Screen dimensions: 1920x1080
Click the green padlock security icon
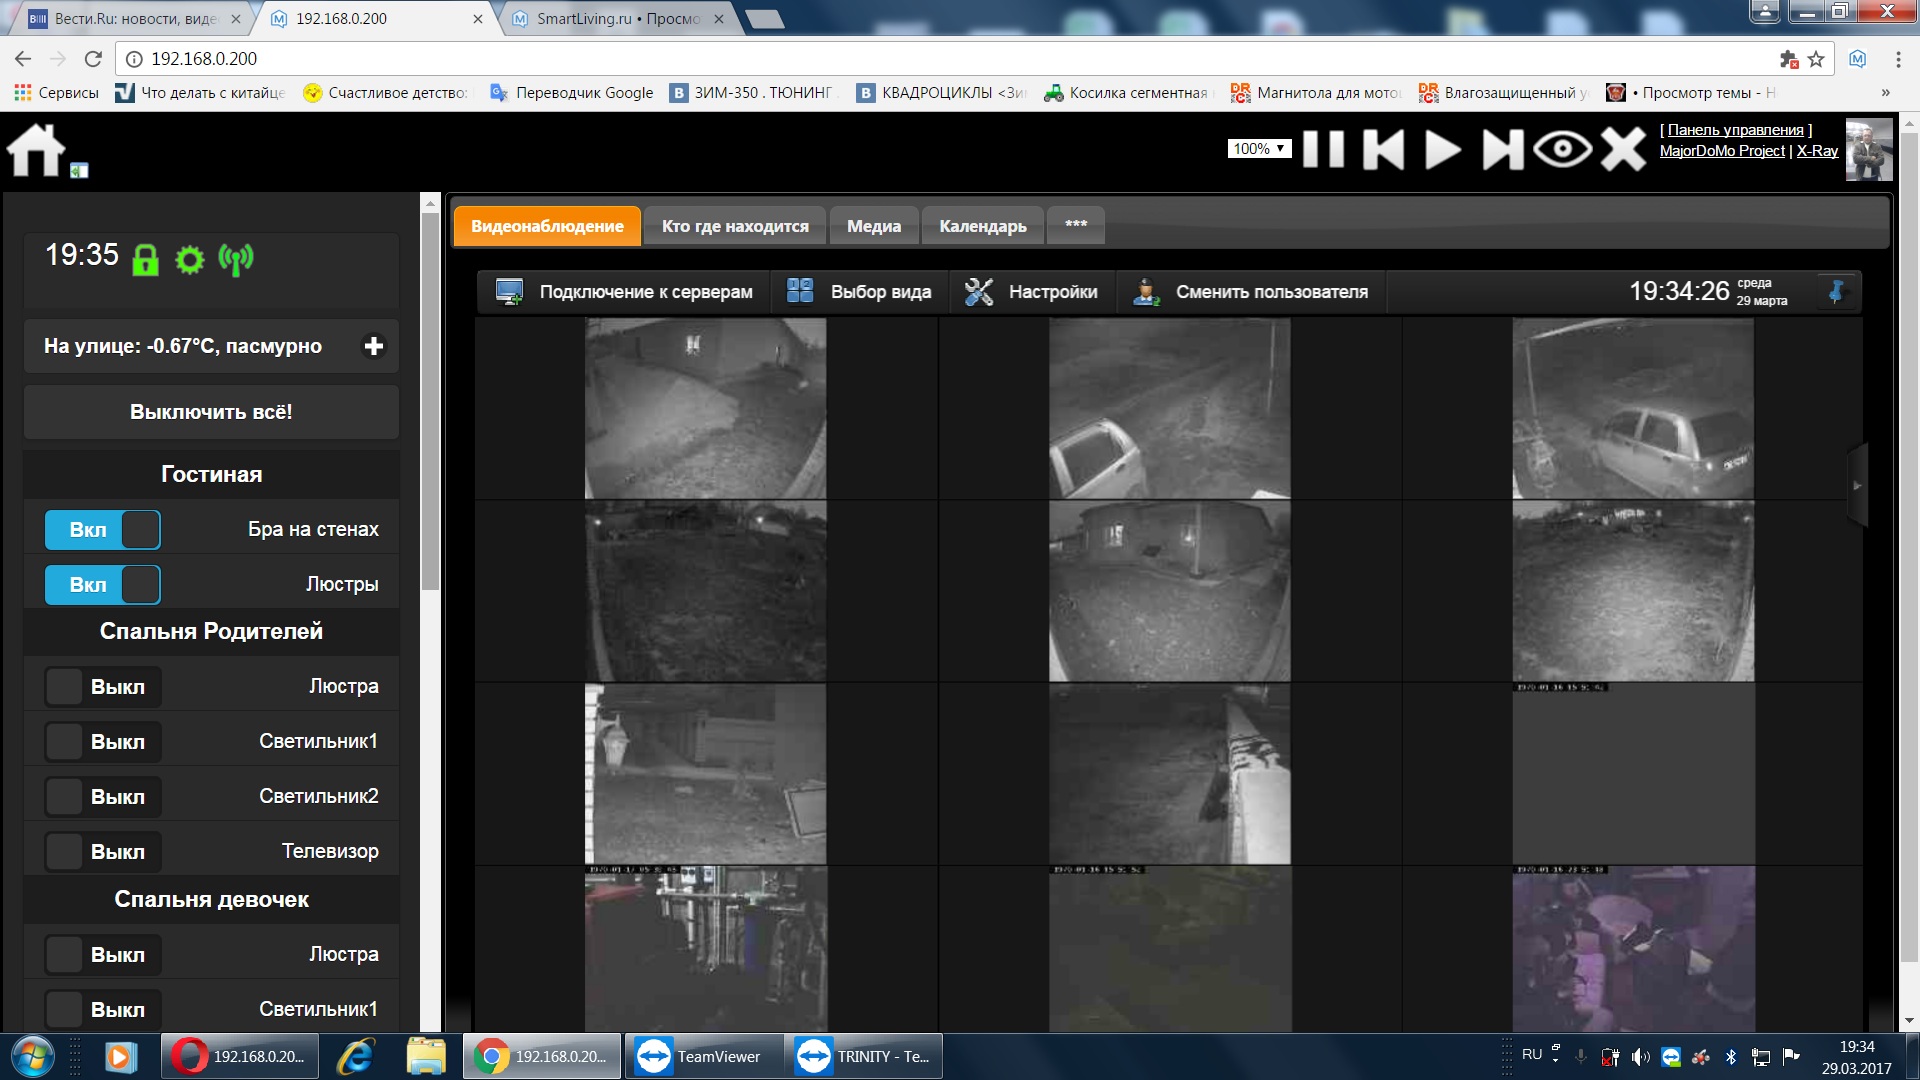(146, 260)
